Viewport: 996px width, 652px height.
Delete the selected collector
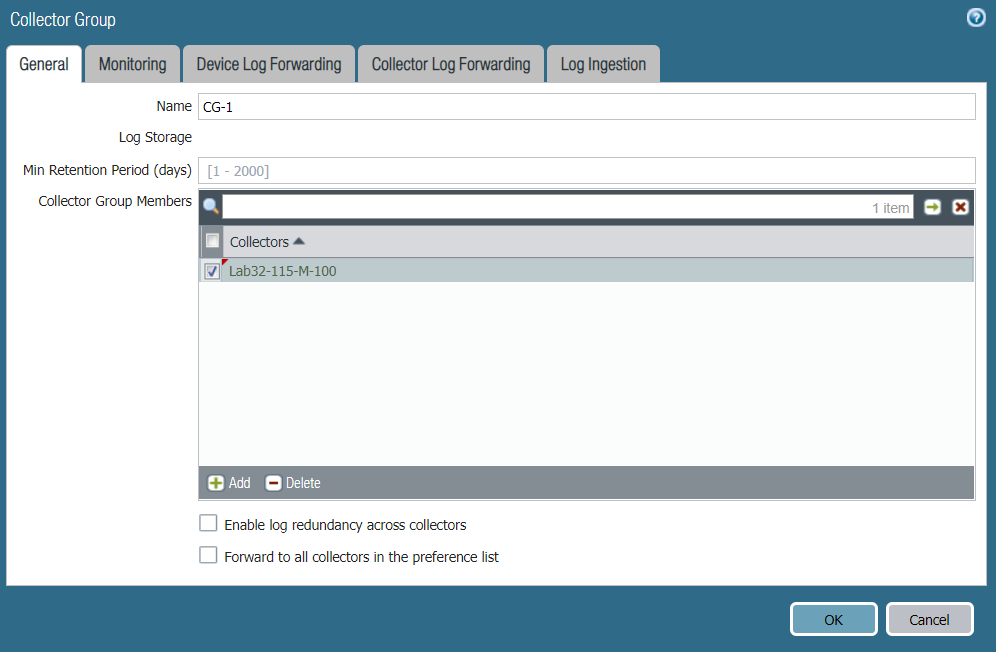tap(293, 483)
